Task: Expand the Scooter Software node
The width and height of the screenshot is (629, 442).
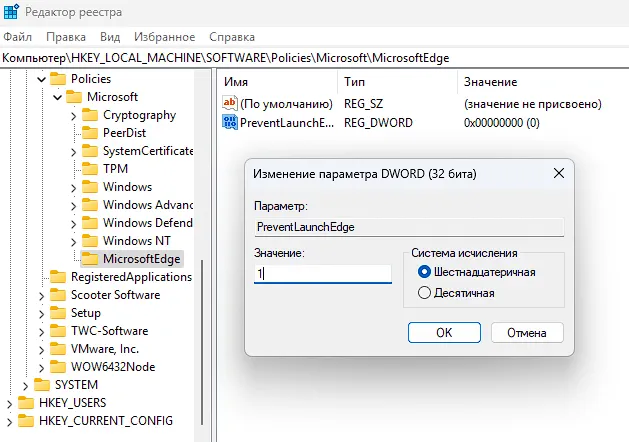Action: [41, 296]
